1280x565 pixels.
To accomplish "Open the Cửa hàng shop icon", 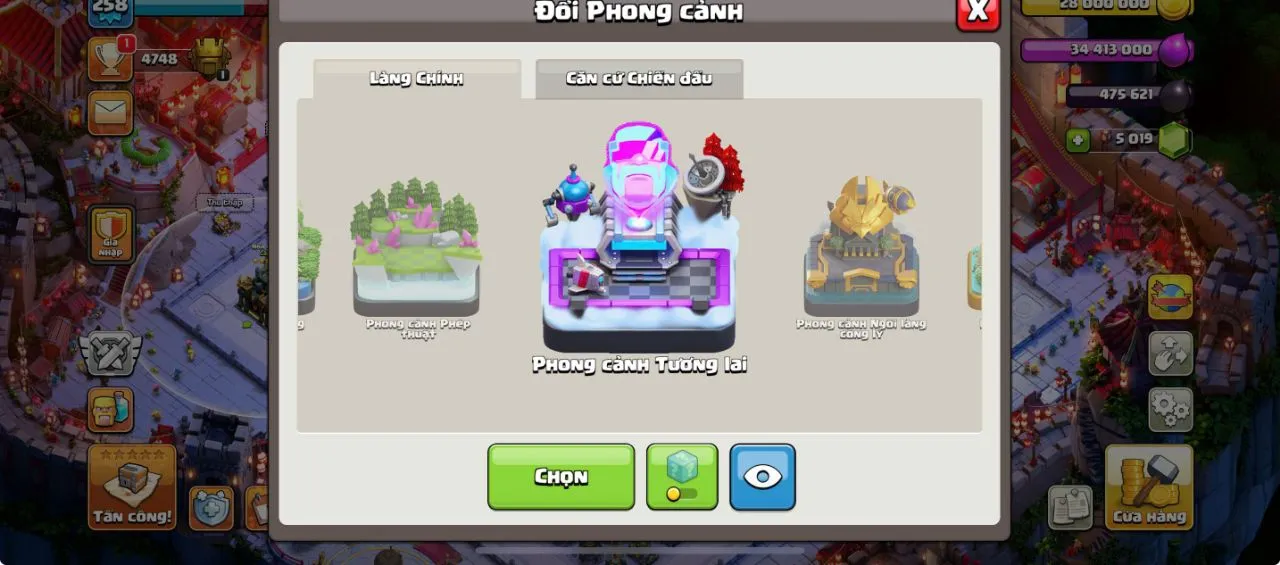I will coord(1149,487).
